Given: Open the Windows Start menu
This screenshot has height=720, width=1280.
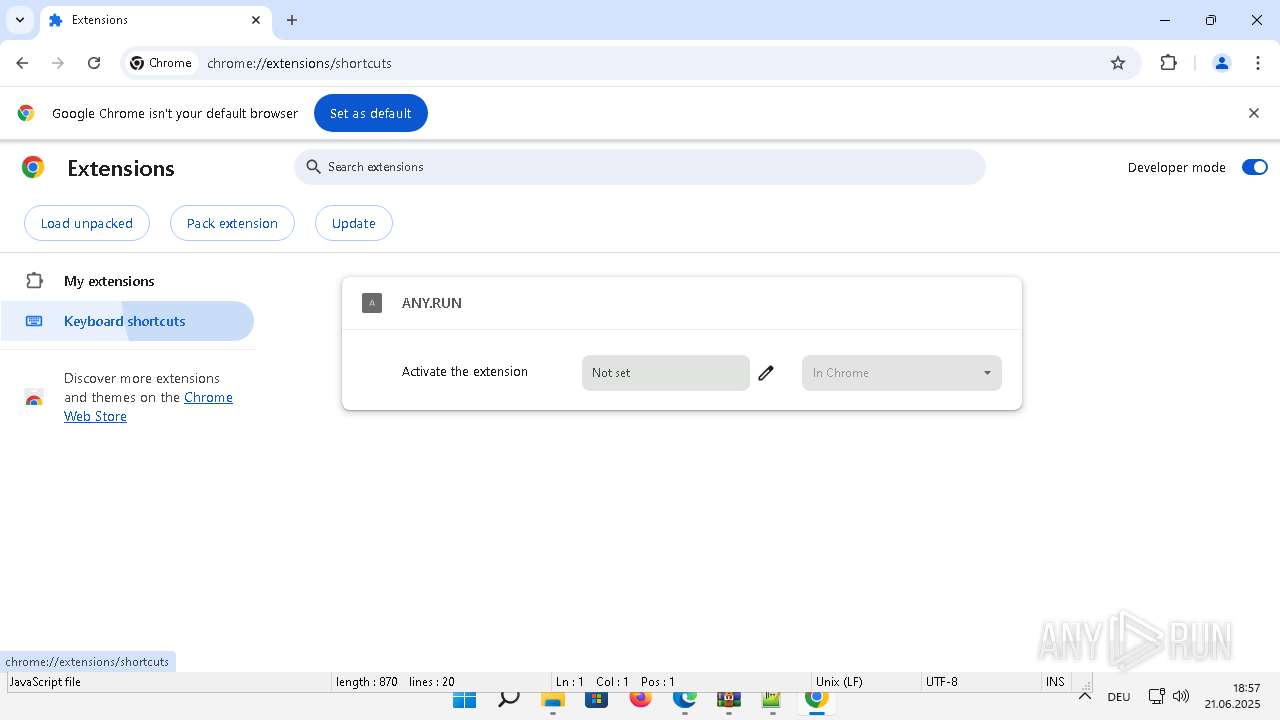Looking at the screenshot, I should click(465, 699).
